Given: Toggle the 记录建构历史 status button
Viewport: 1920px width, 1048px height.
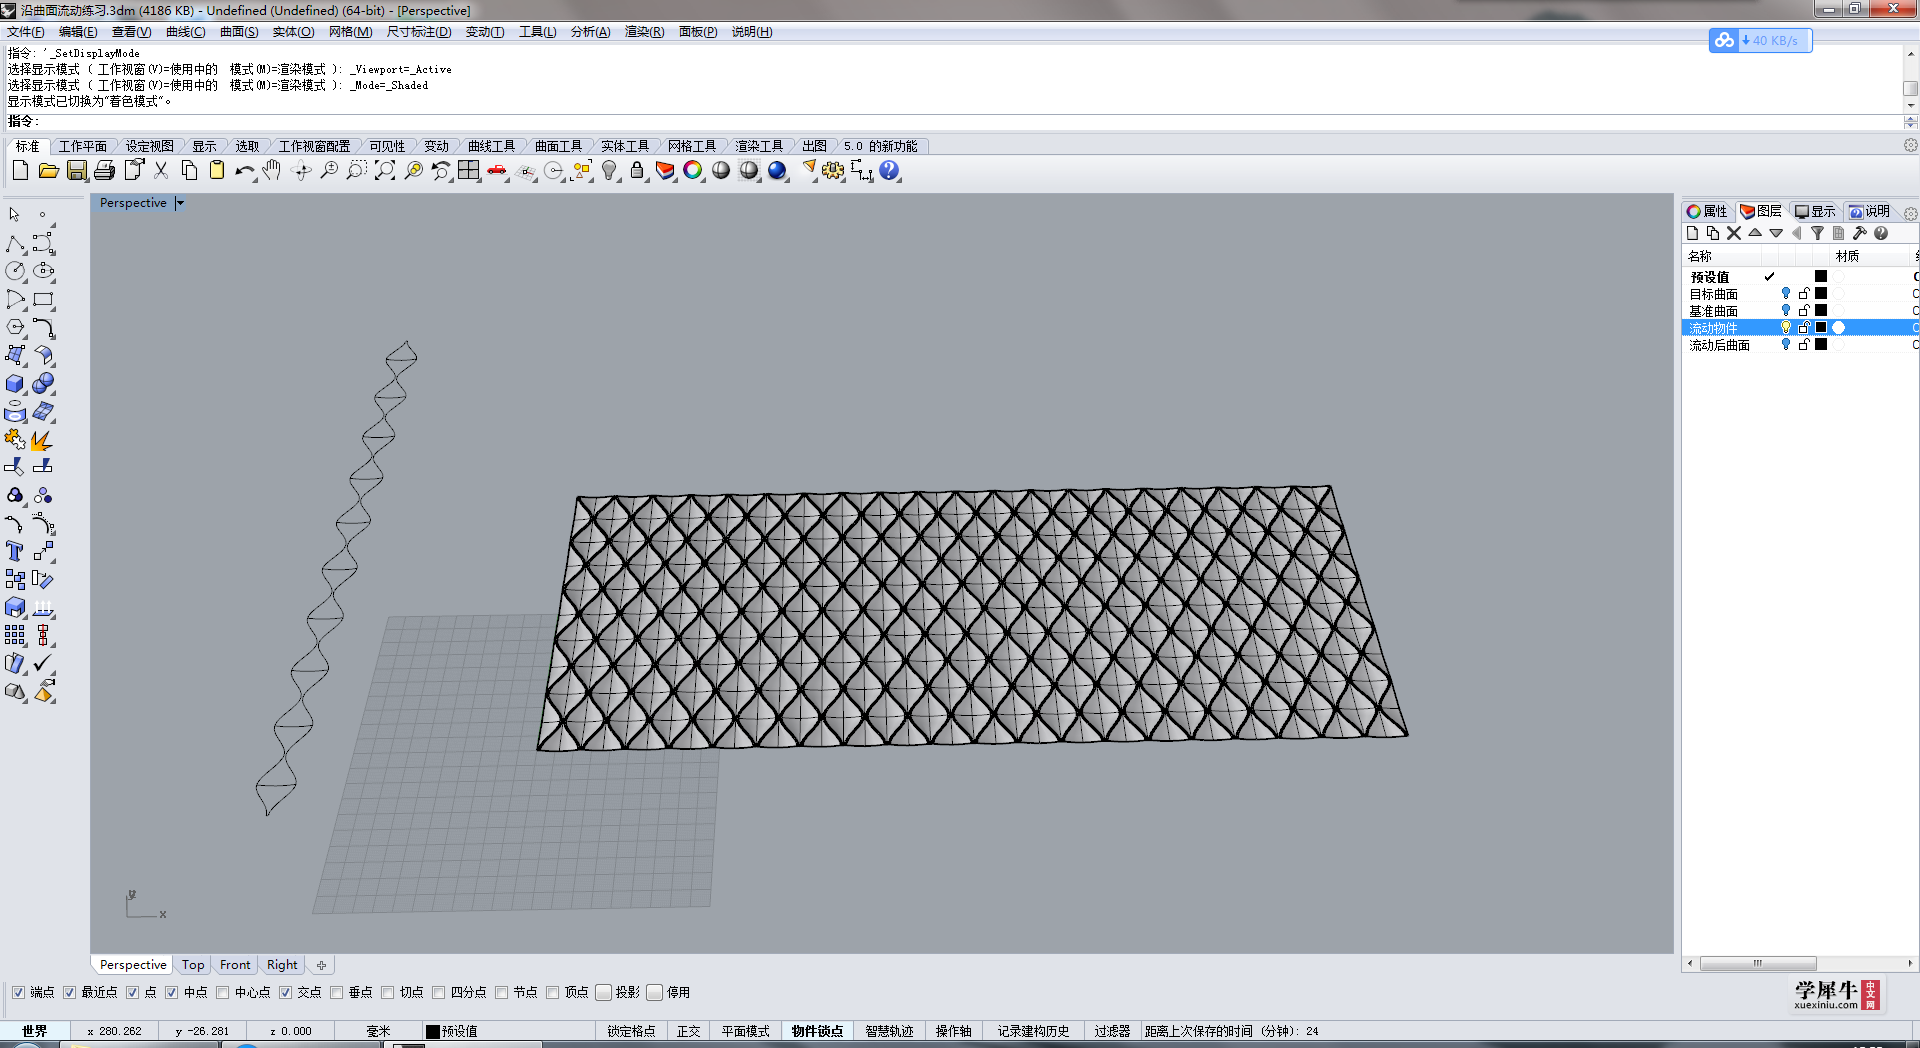Looking at the screenshot, I should pyautogui.click(x=1033, y=1031).
